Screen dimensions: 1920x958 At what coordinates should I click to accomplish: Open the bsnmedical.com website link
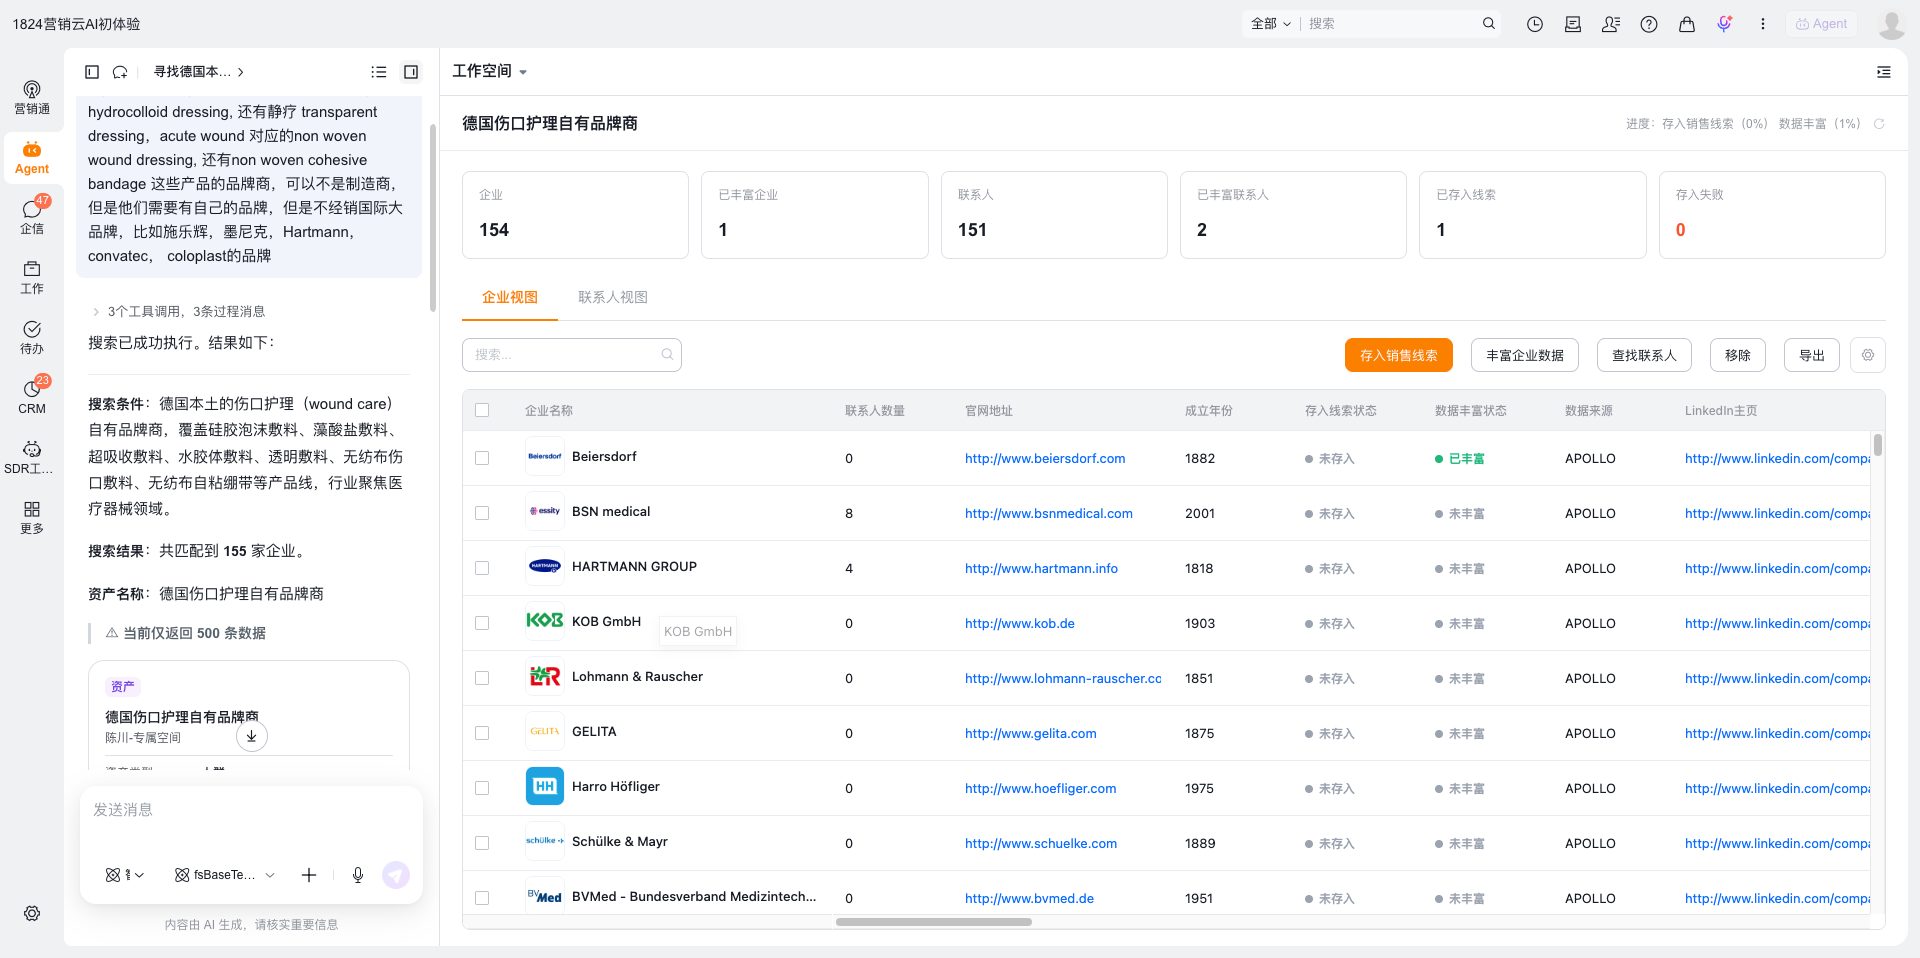[1049, 514]
